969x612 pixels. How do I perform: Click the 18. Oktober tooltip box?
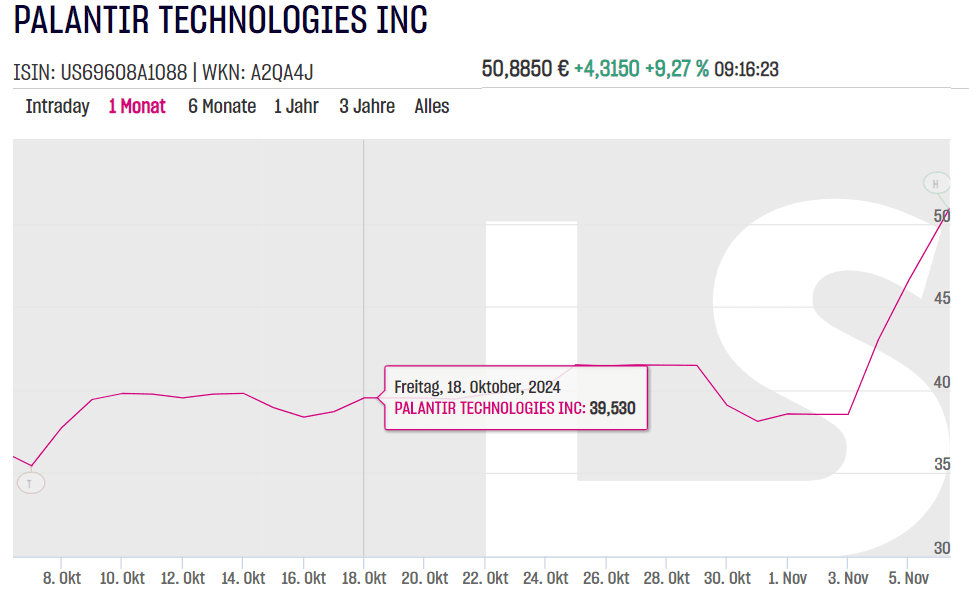click(x=516, y=397)
